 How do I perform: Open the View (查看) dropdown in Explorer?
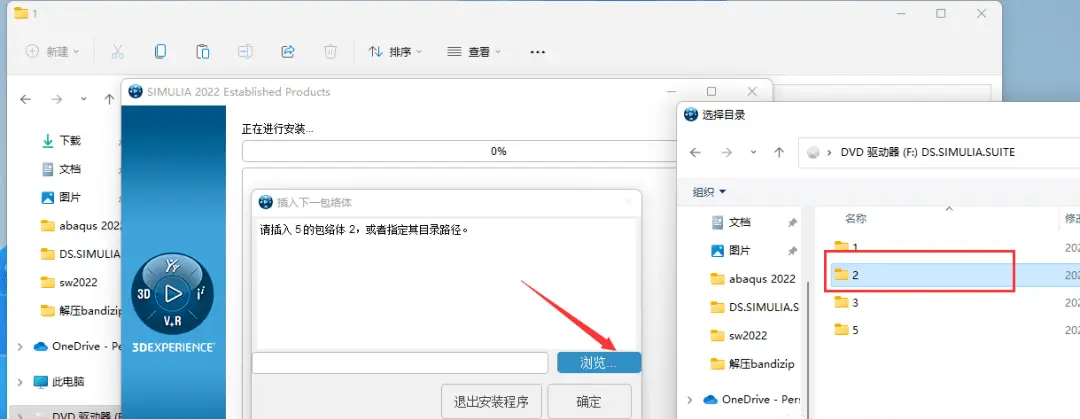pos(474,52)
